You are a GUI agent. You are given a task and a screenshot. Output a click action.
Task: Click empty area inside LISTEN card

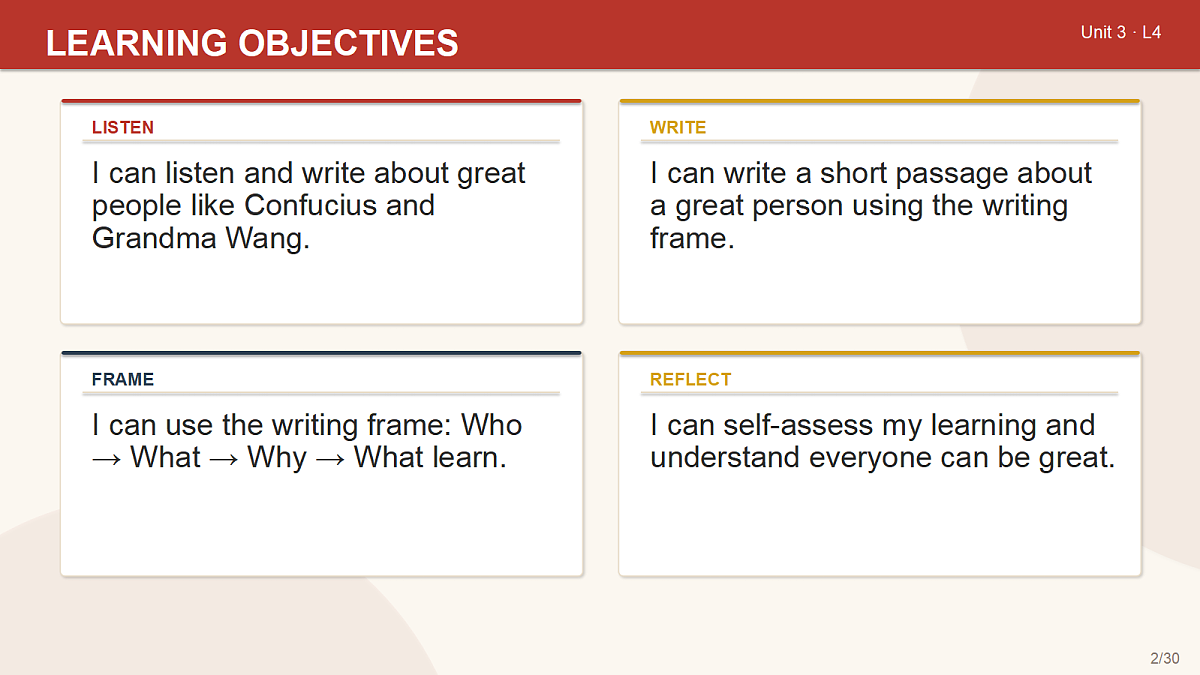click(x=321, y=290)
